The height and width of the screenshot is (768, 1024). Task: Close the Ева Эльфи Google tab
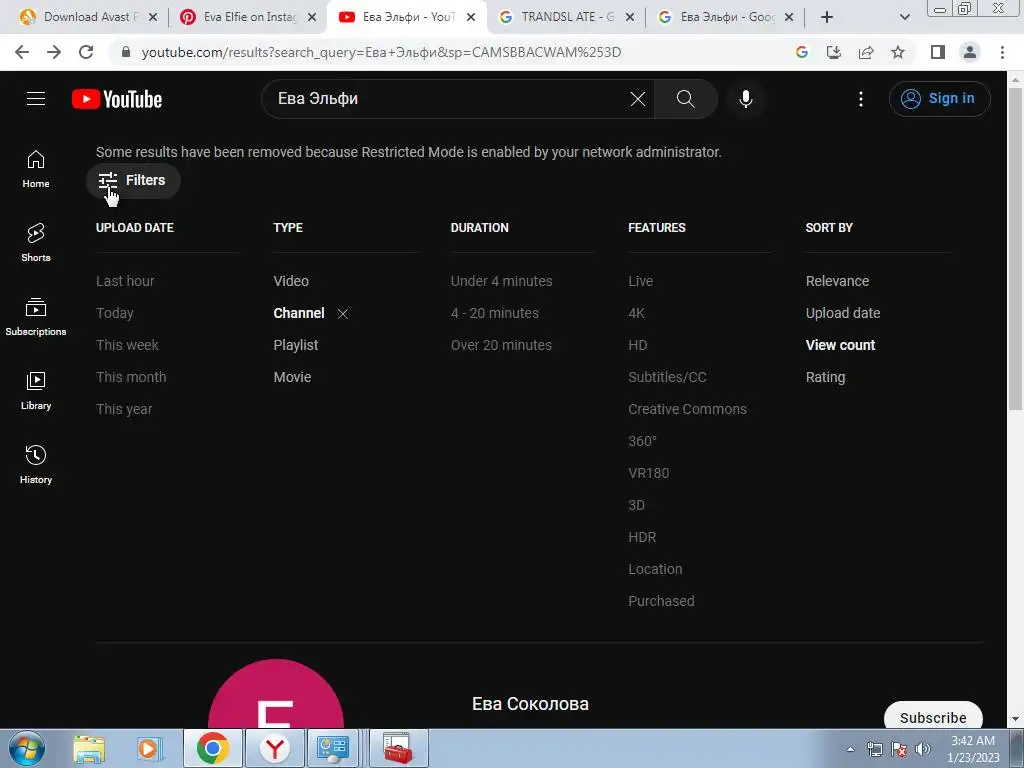click(789, 17)
